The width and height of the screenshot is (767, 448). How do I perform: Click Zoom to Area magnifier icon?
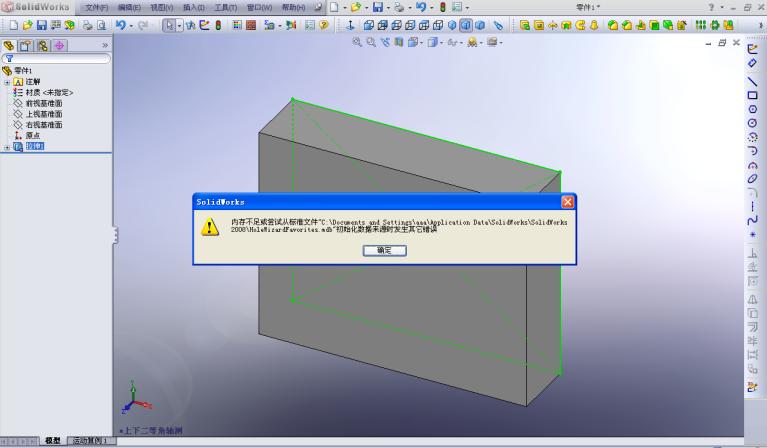371,43
